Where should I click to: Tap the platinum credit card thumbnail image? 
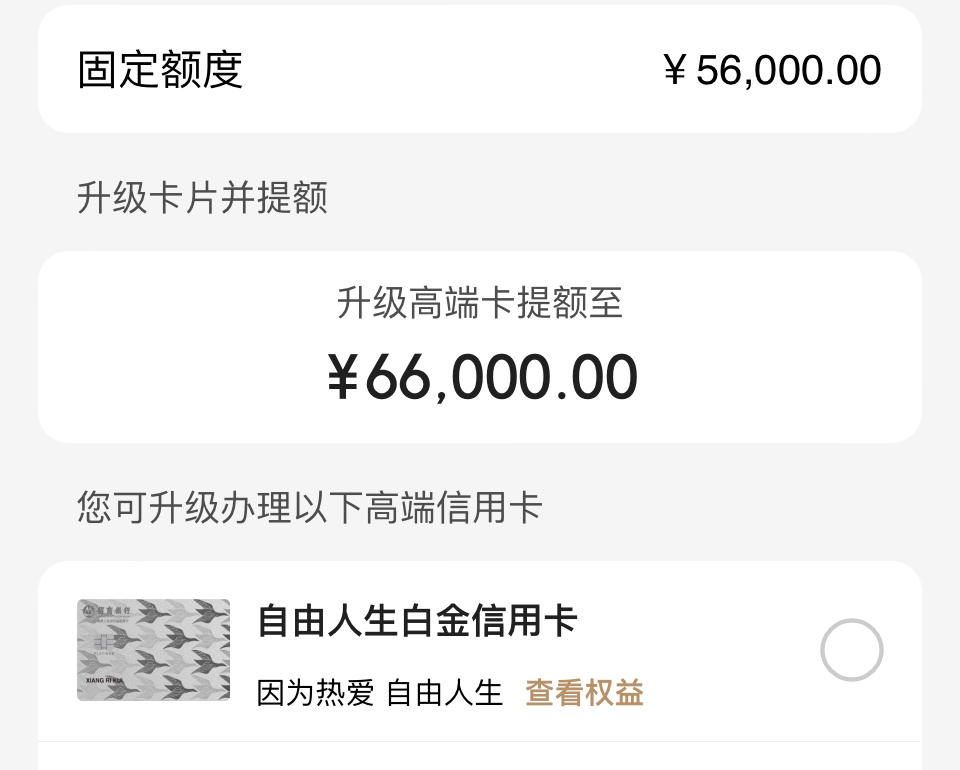pos(154,650)
